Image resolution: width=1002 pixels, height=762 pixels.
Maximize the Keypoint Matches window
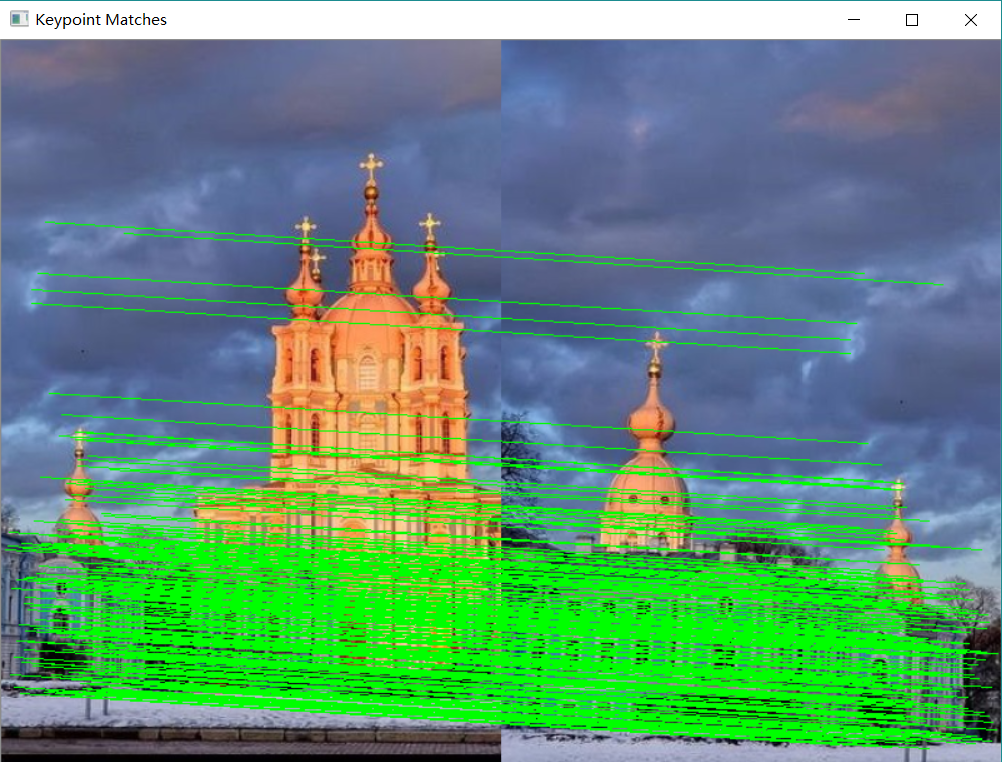click(x=912, y=19)
